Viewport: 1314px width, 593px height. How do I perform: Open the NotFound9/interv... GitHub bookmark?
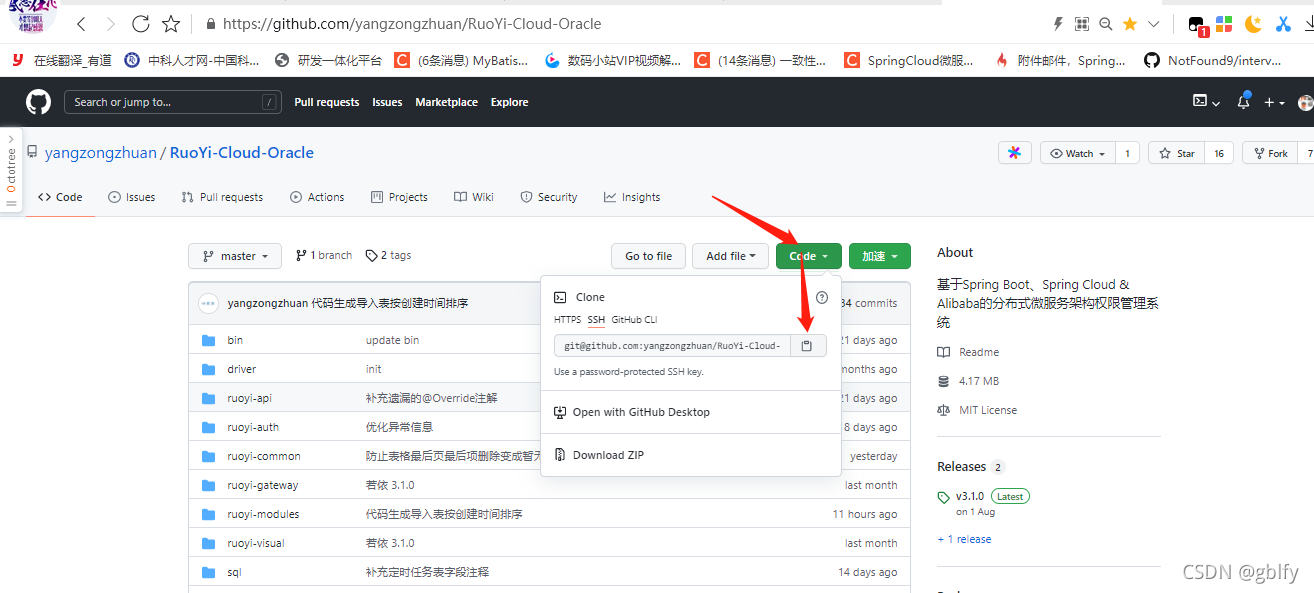(1213, 60)
